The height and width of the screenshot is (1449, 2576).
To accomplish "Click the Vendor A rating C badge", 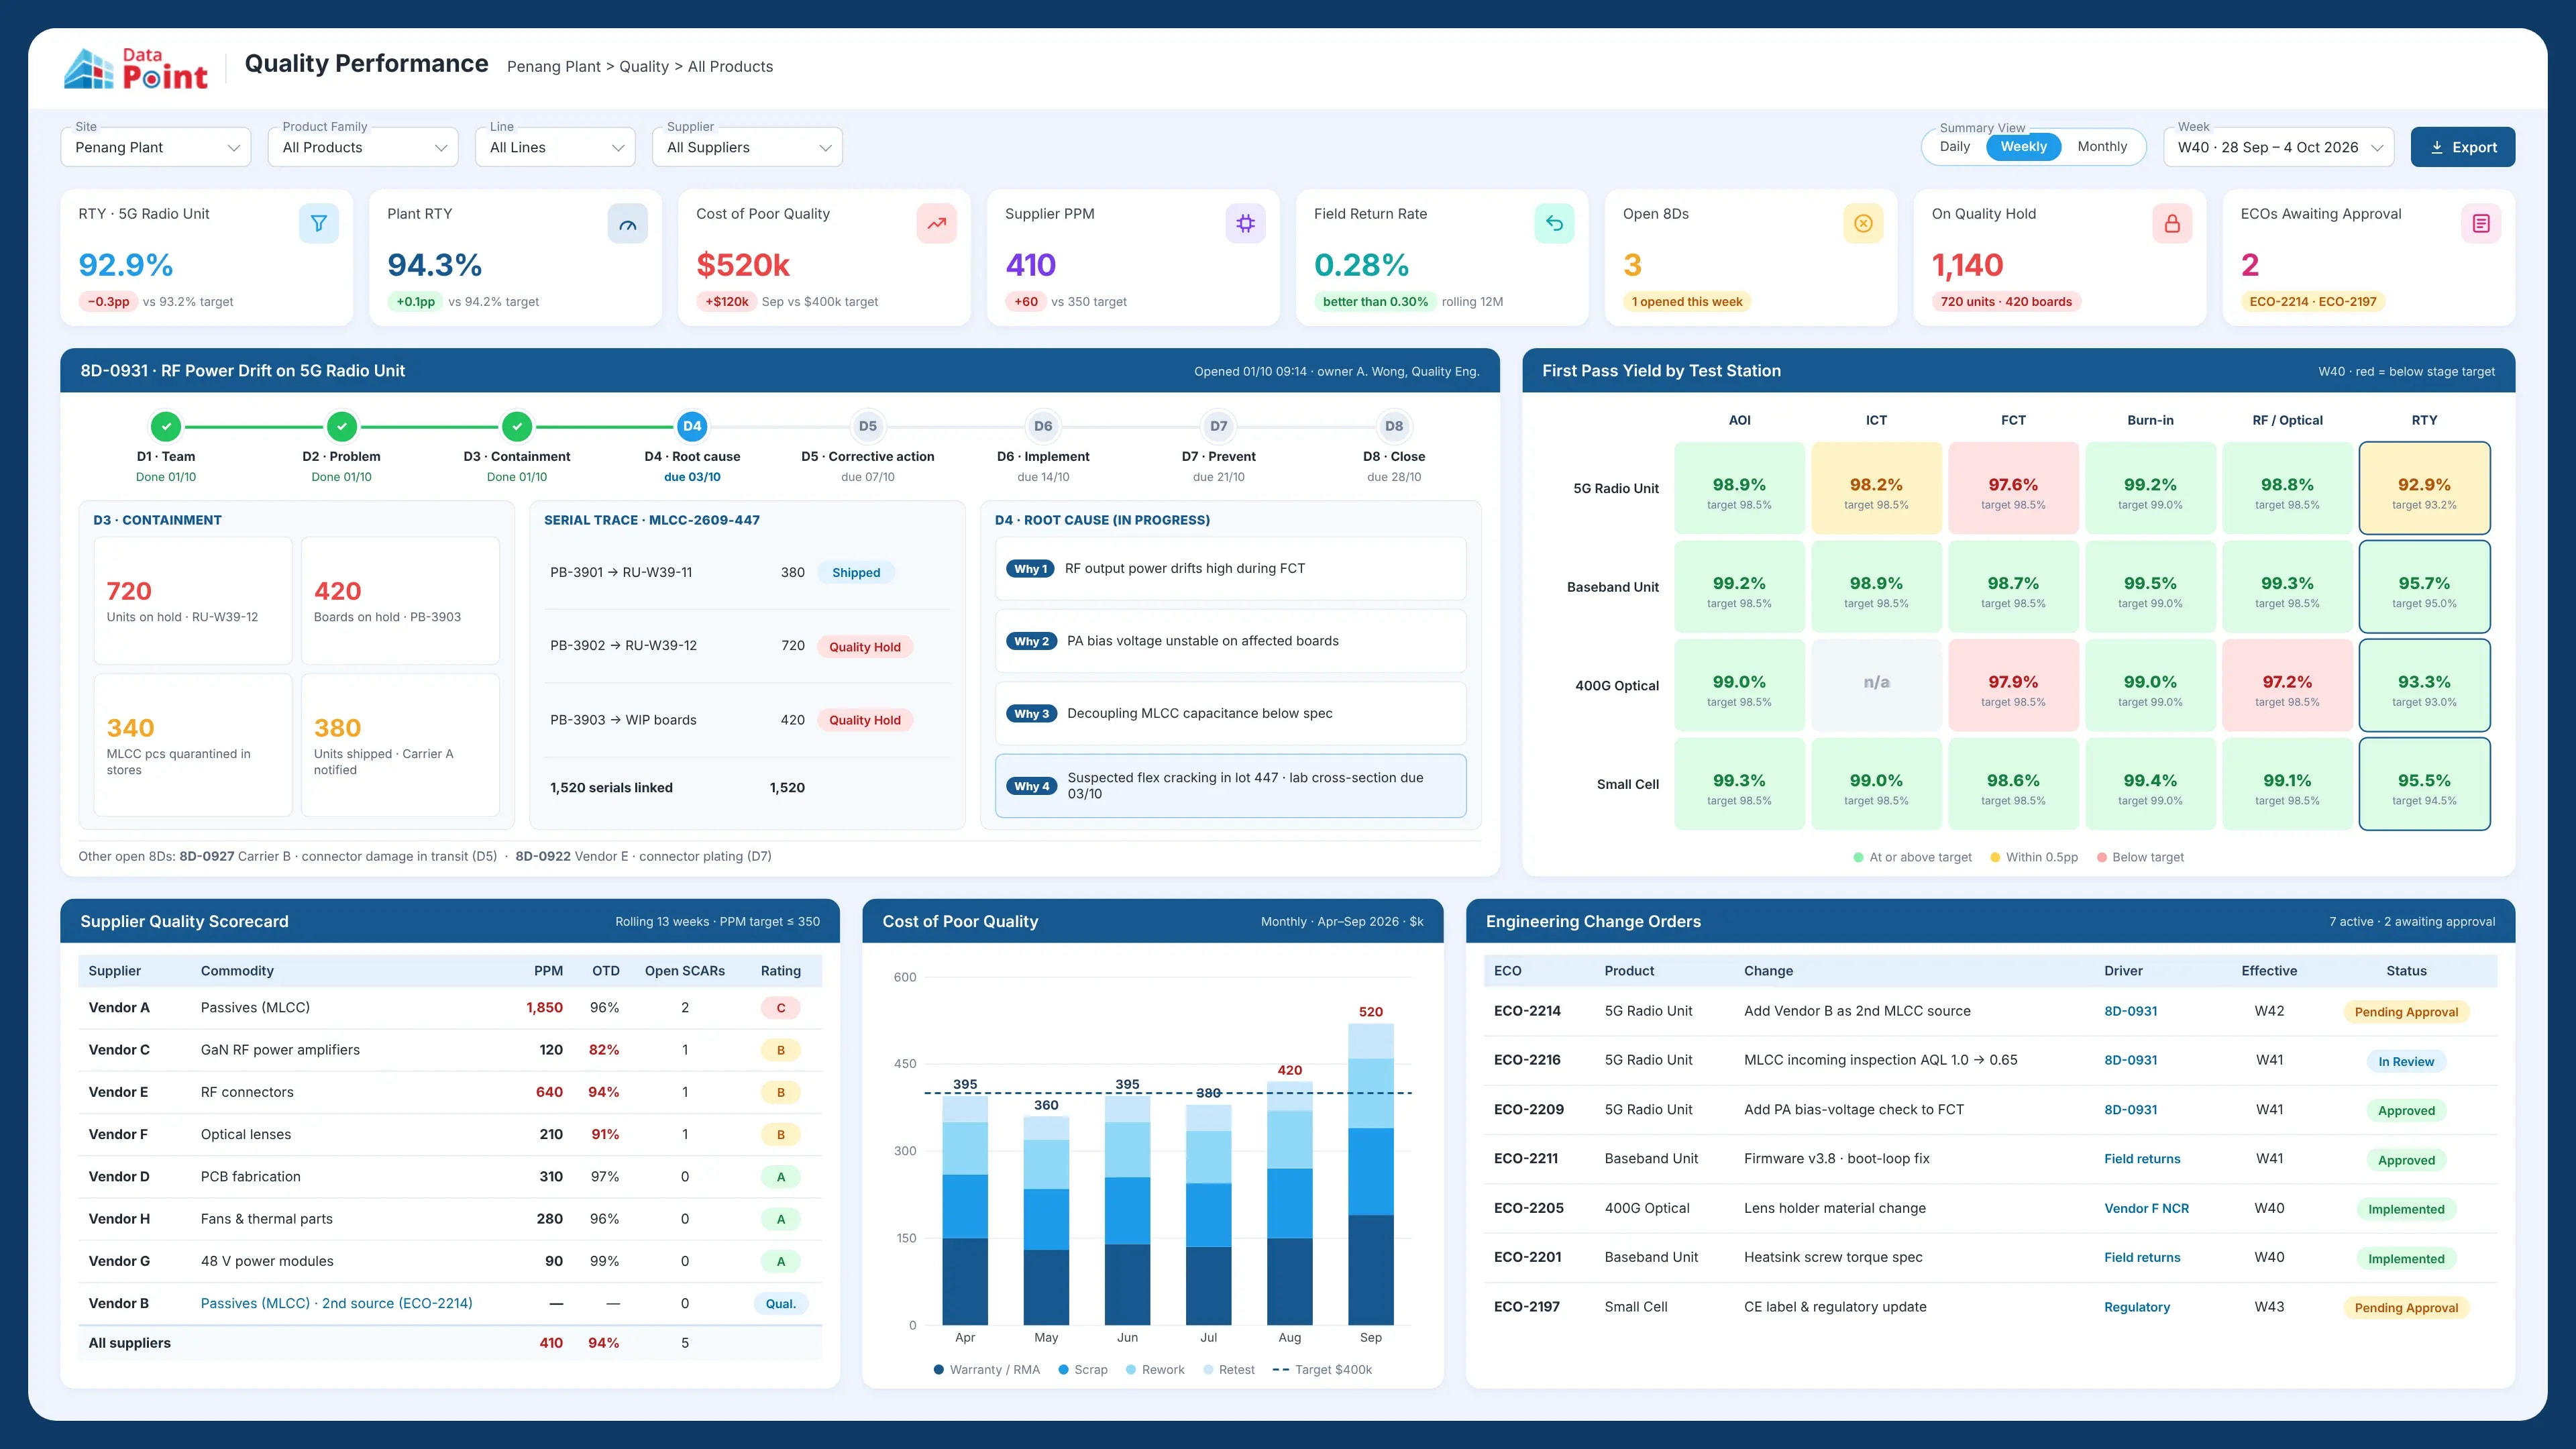I will [x=781, y=1008].
